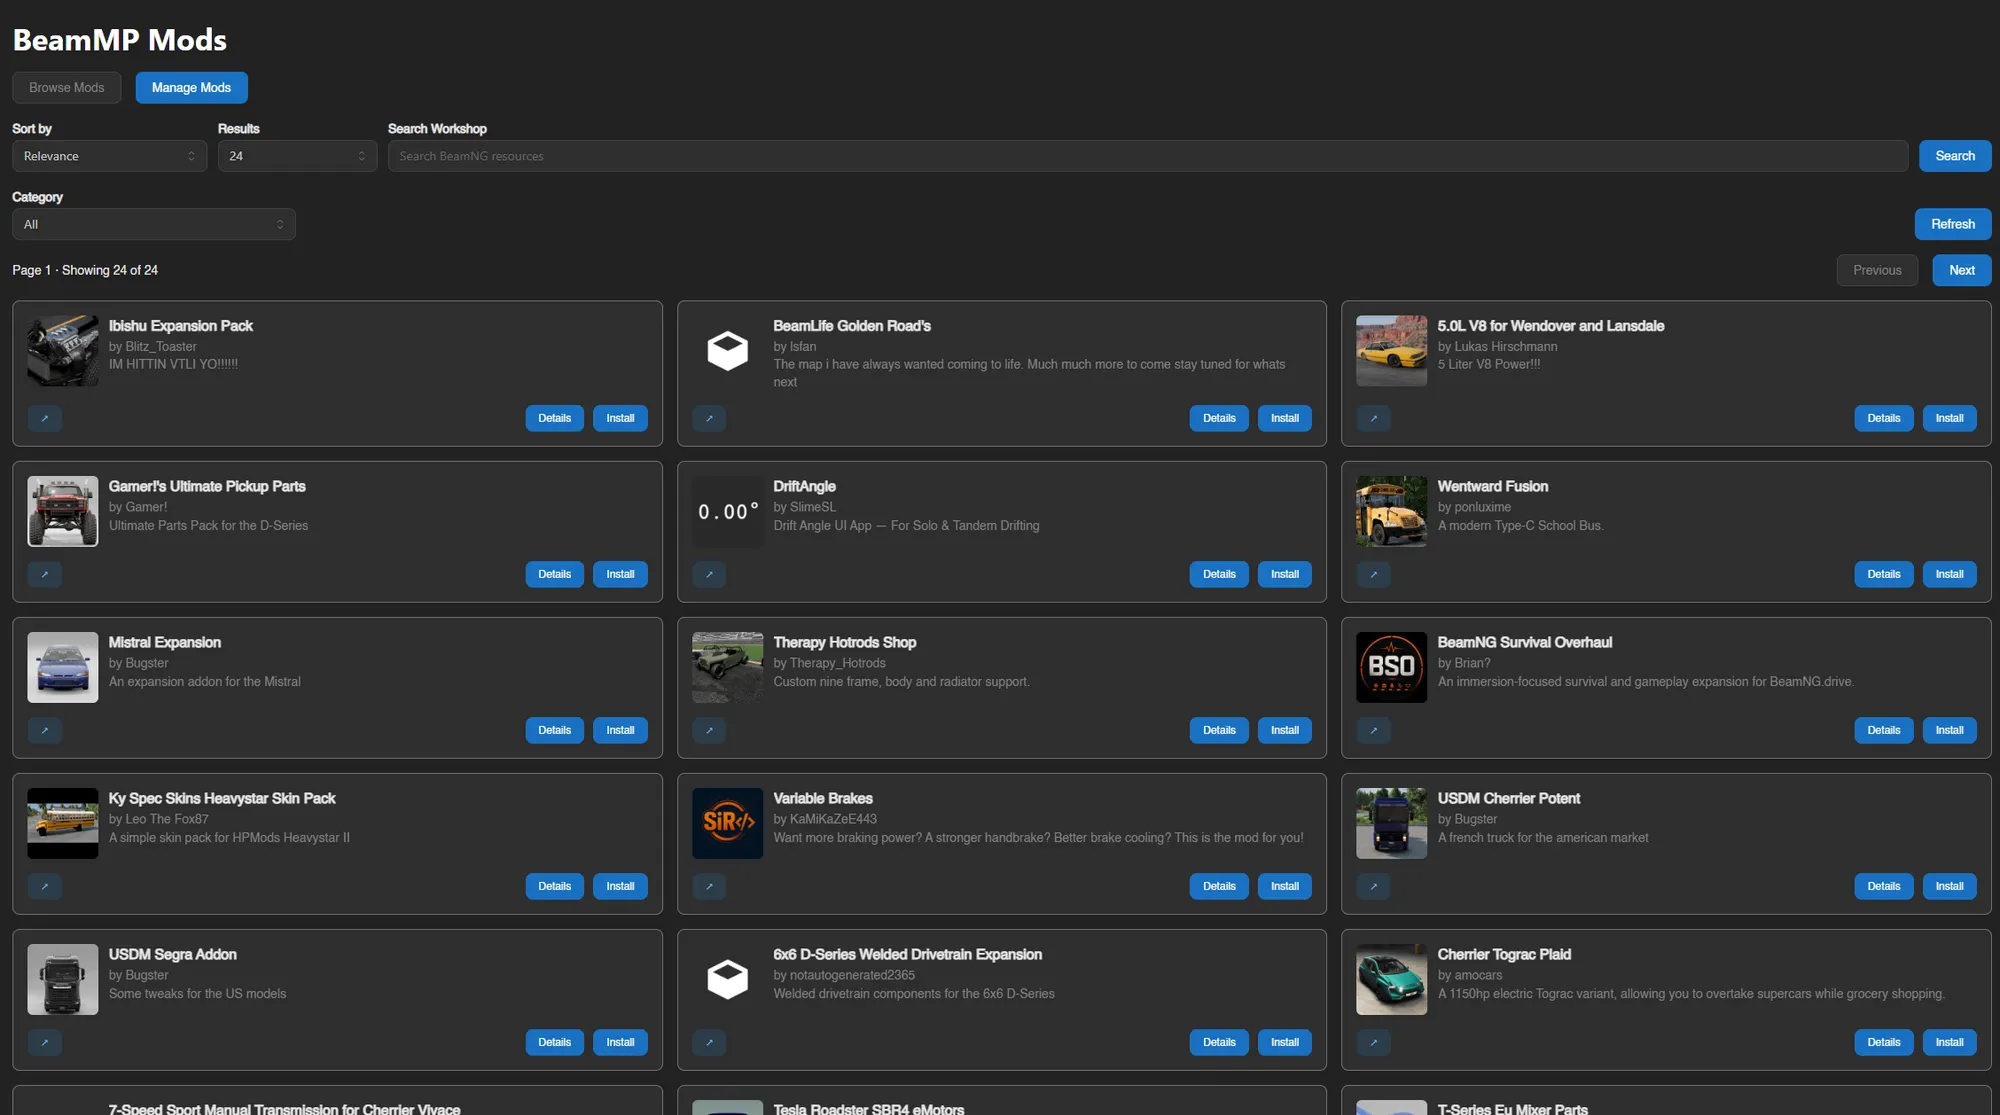Click the 'Gamer!'s Ultimate Pickup Parts' title

[x=207, y=486]
